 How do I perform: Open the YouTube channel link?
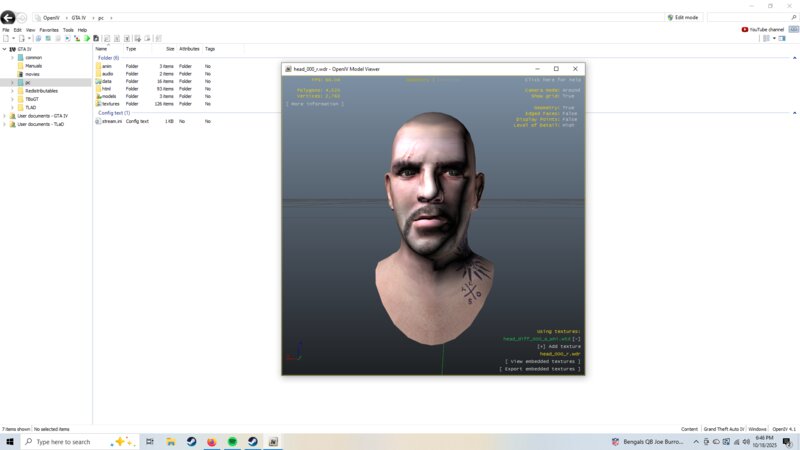tap(766, 29)
